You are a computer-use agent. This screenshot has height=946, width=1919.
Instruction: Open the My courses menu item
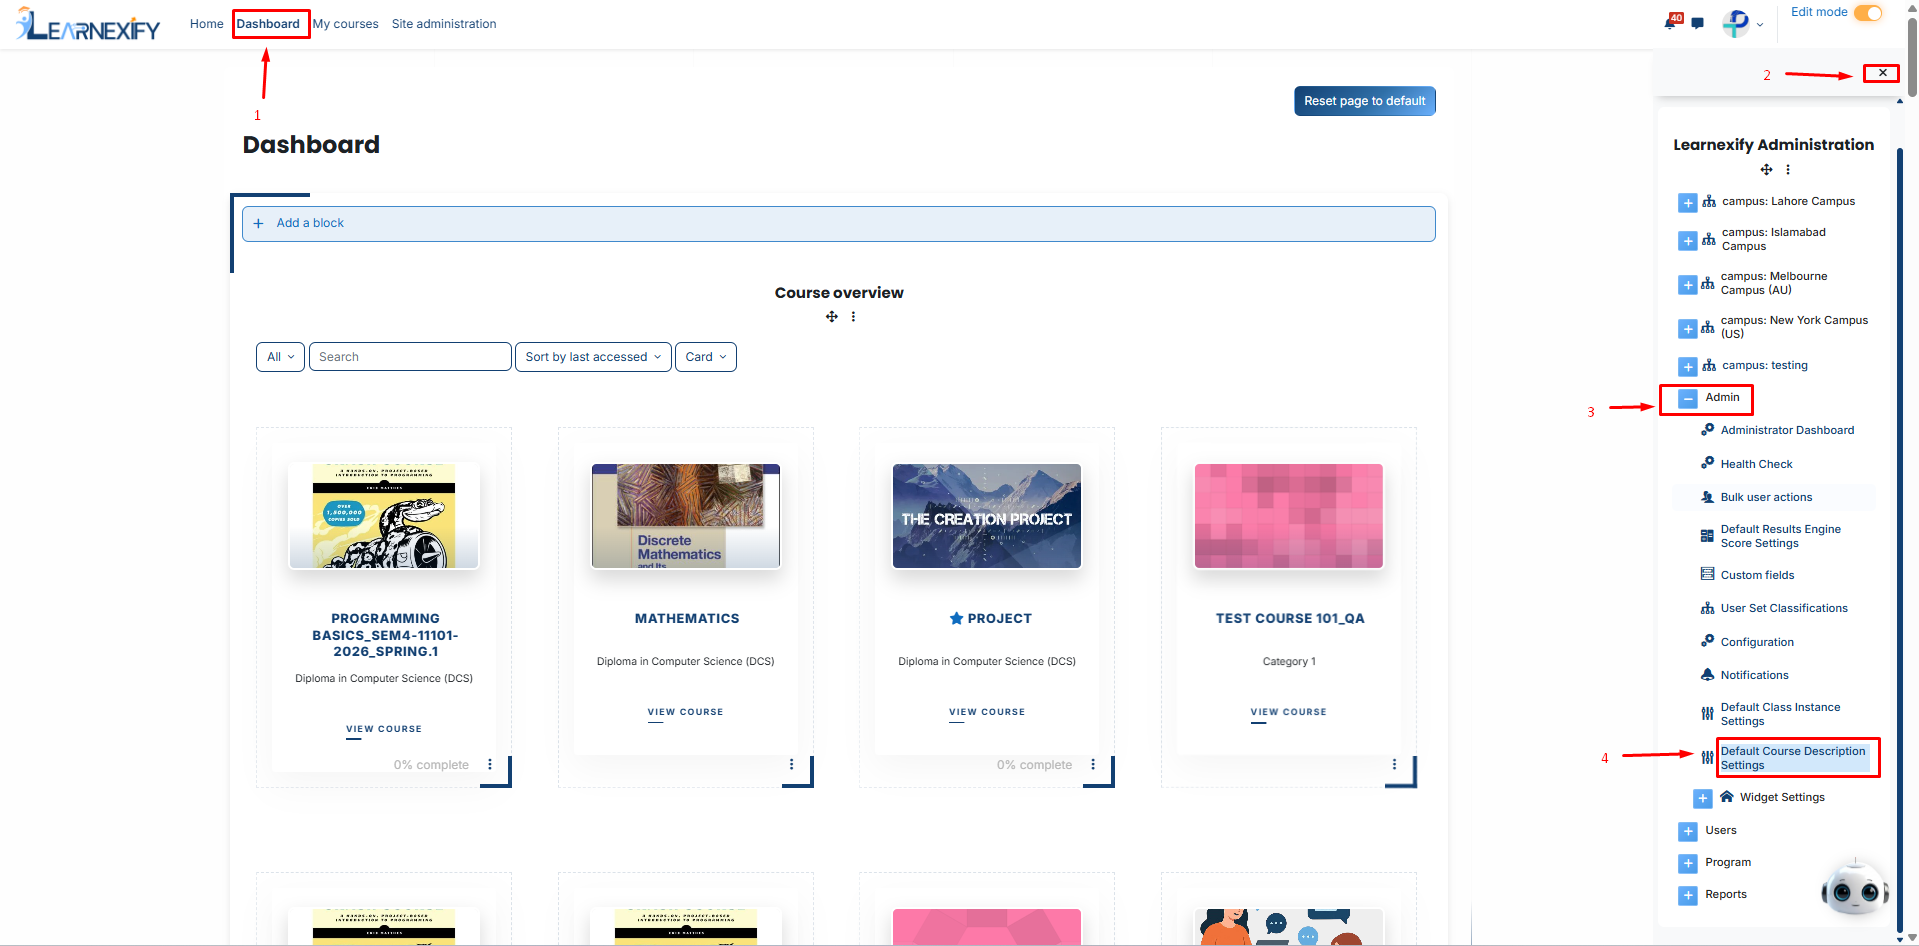[345, 24]
